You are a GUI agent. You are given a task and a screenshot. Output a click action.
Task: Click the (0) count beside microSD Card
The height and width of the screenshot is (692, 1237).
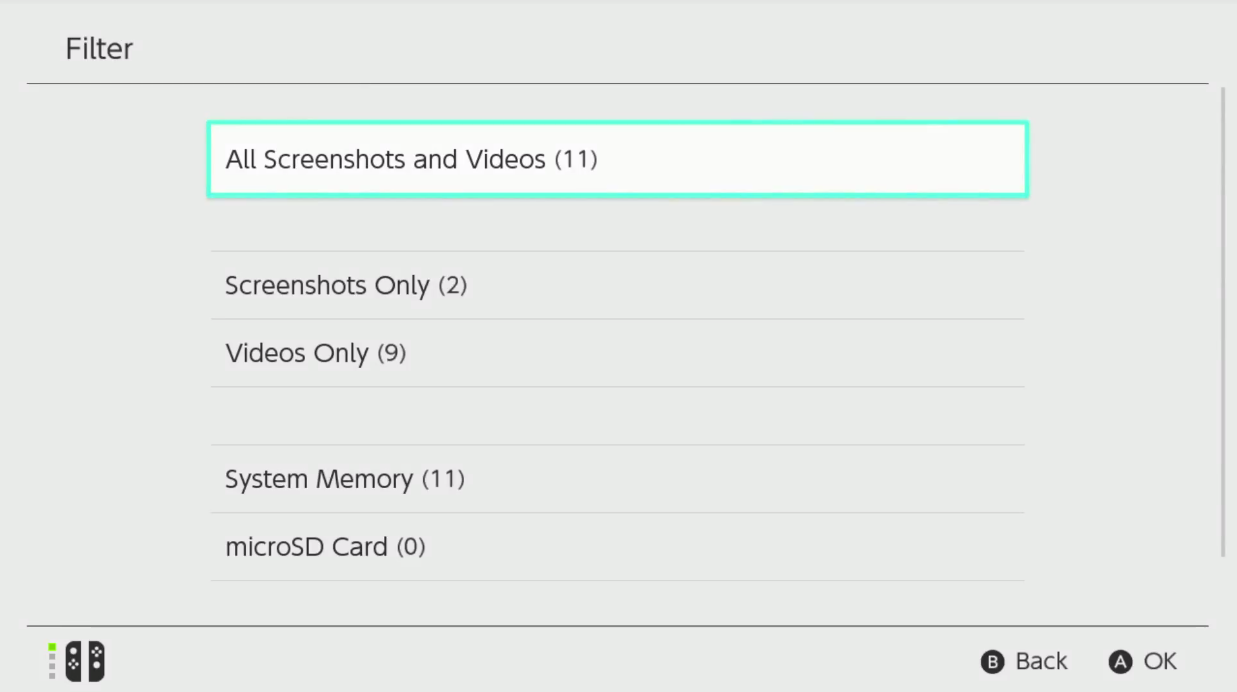click(410, 547)
